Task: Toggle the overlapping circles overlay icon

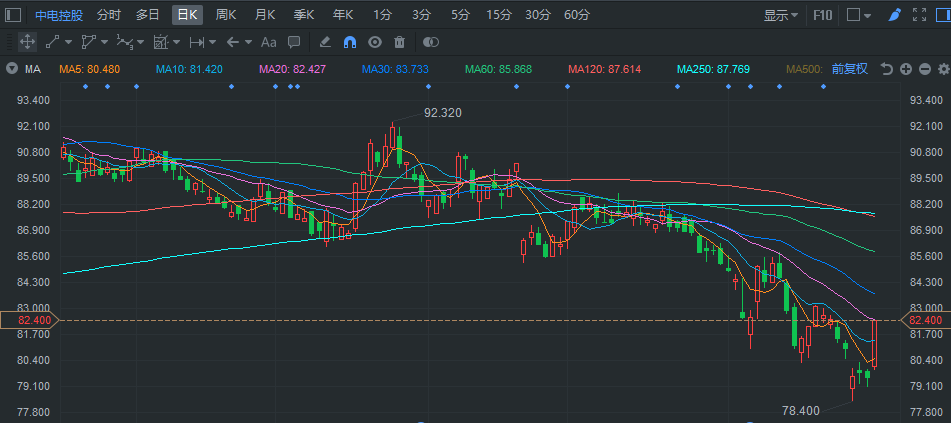Action: [x=431, y=42]
